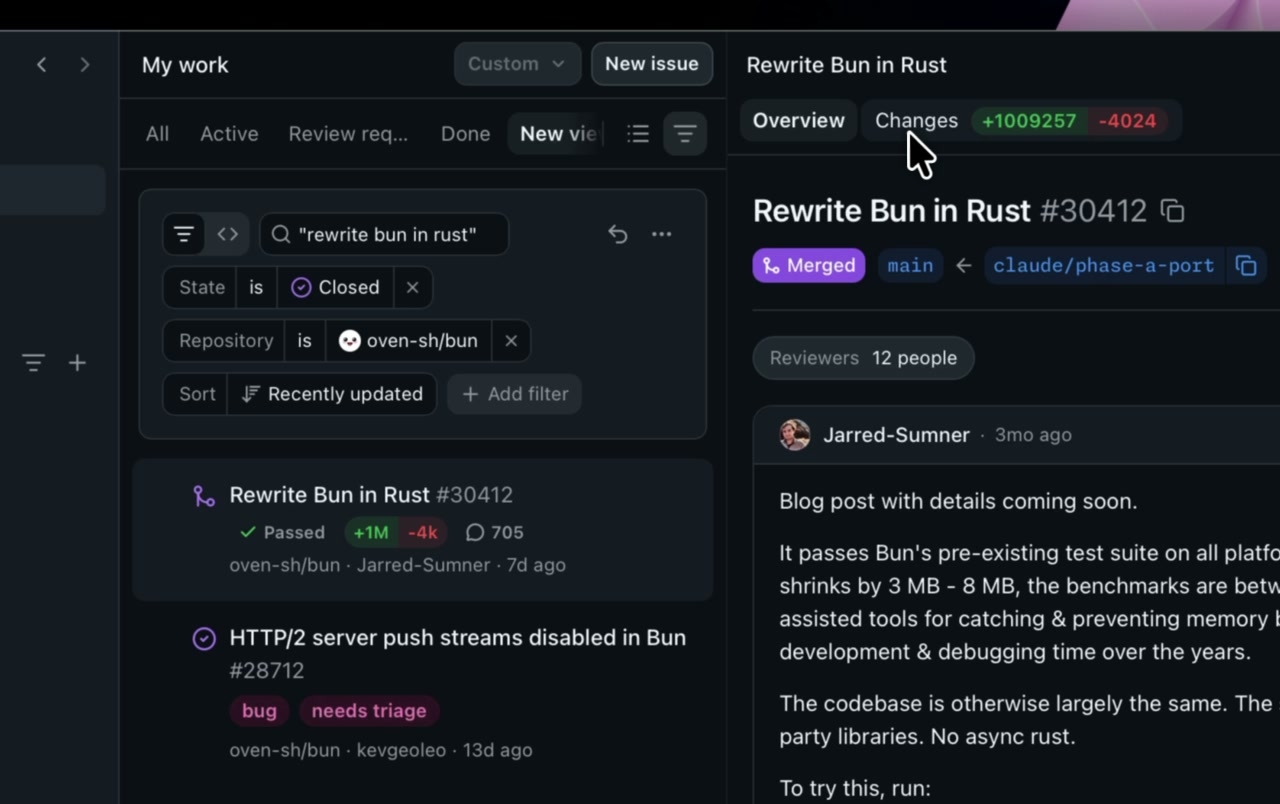Copy the pull request number #30412
1280x804 pixels.
pos(1172,211)
